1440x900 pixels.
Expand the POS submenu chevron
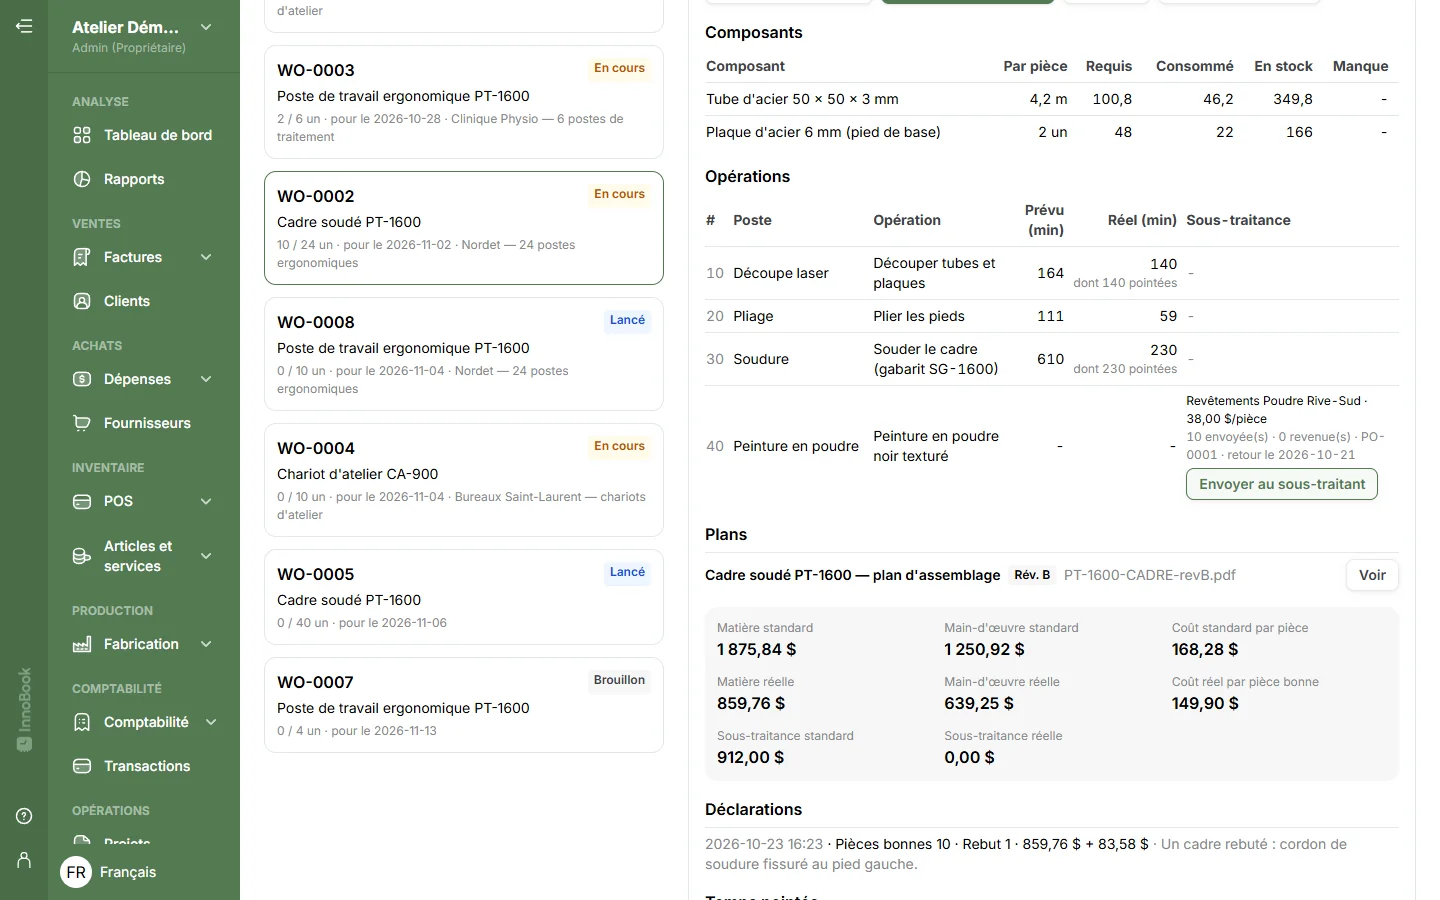pos(206,501)
